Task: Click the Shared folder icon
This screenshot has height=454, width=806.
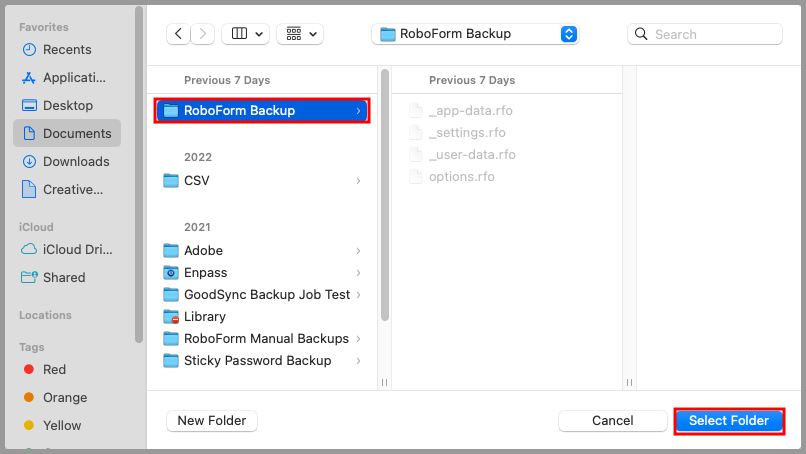Action: [29, 278]
